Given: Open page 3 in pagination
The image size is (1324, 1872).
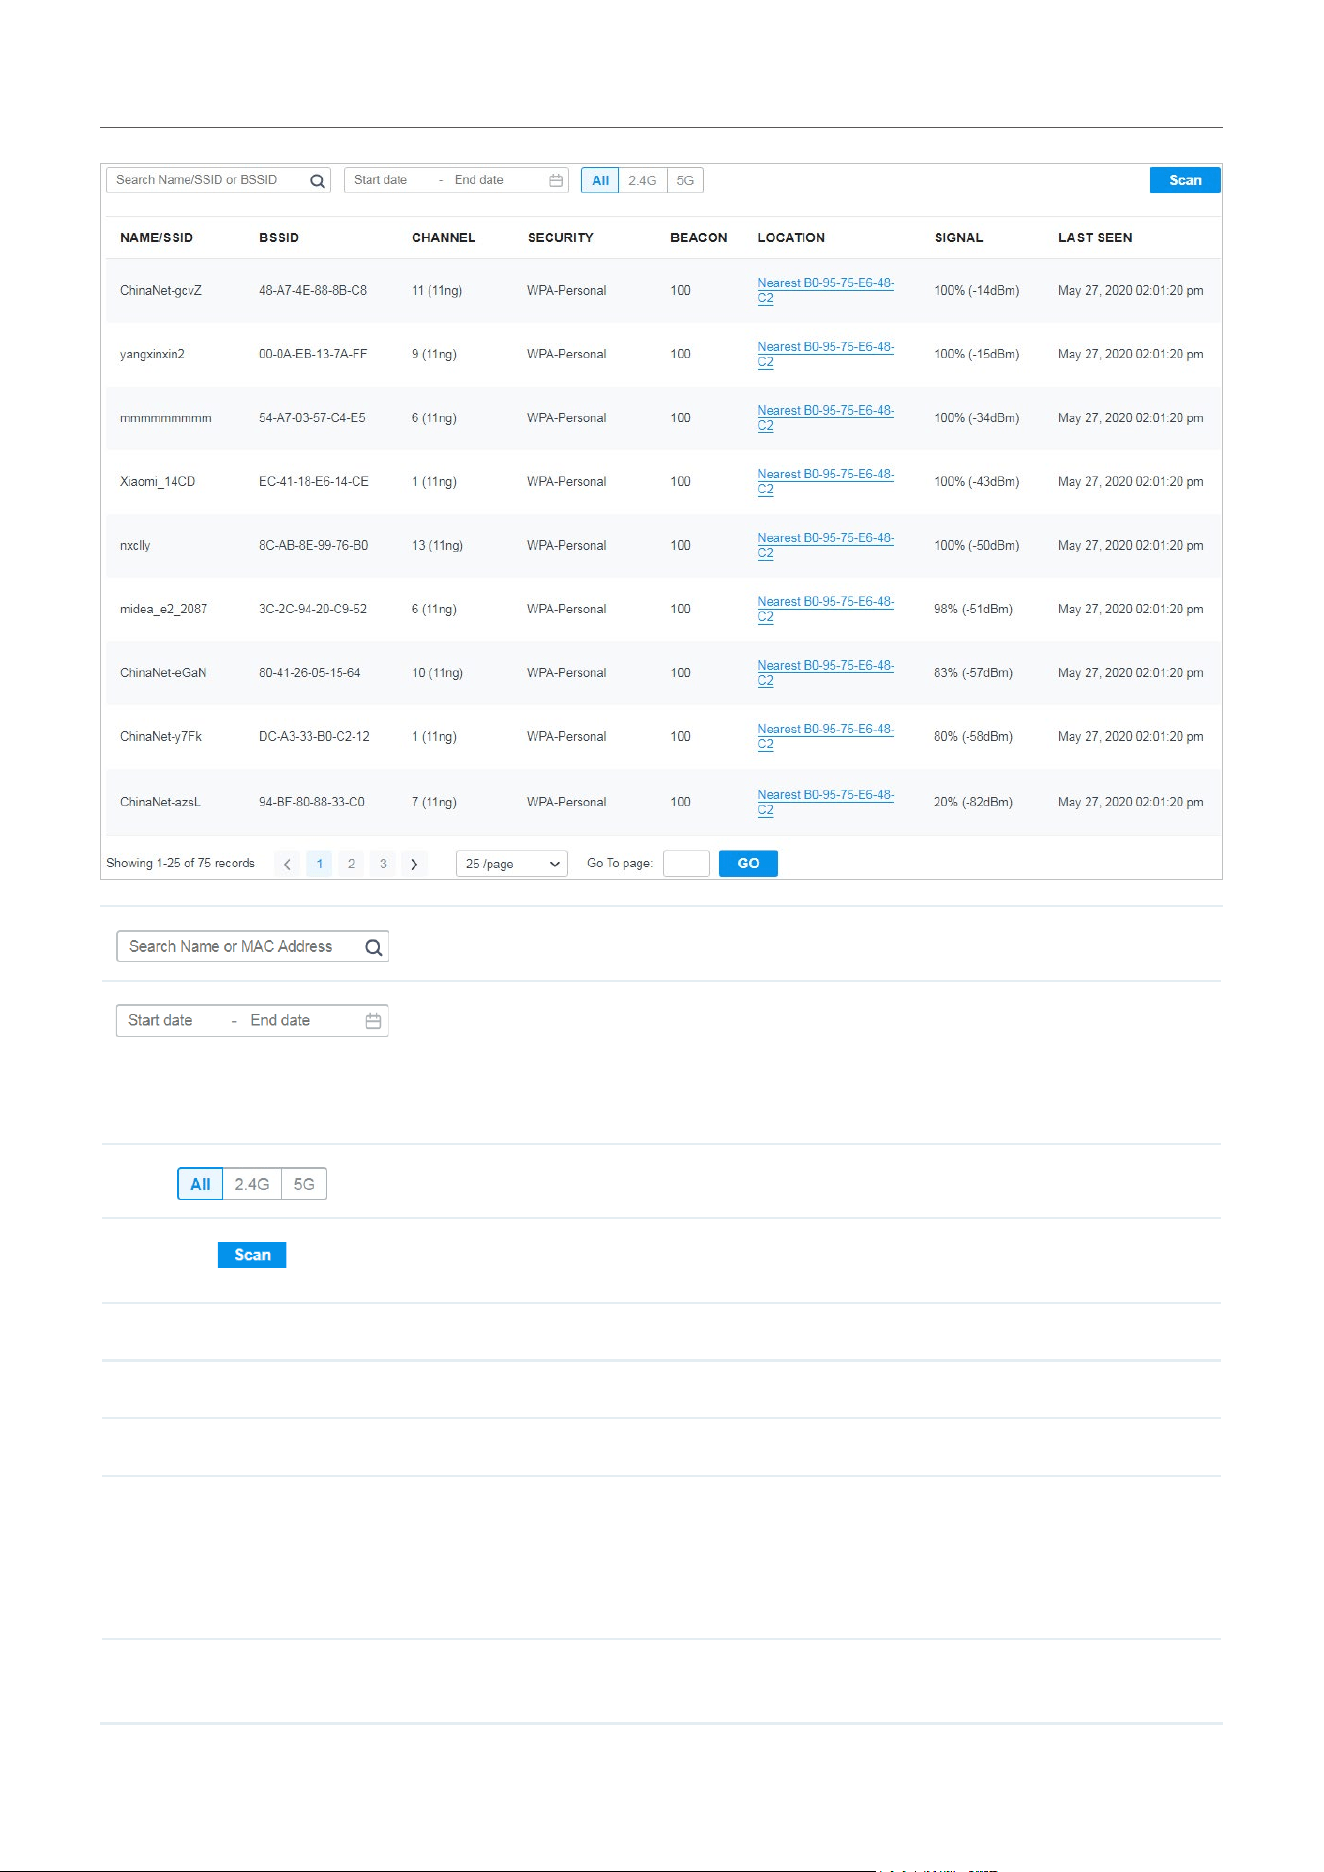Looking at the screenshot, I should [383, 864].
